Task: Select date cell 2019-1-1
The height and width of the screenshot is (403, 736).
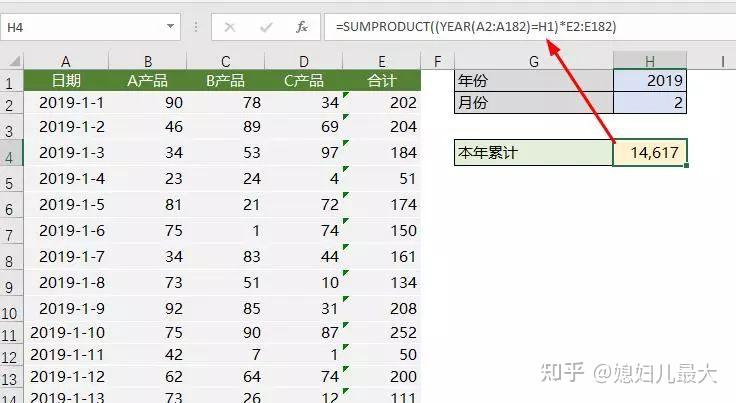Action: [66, 103]
